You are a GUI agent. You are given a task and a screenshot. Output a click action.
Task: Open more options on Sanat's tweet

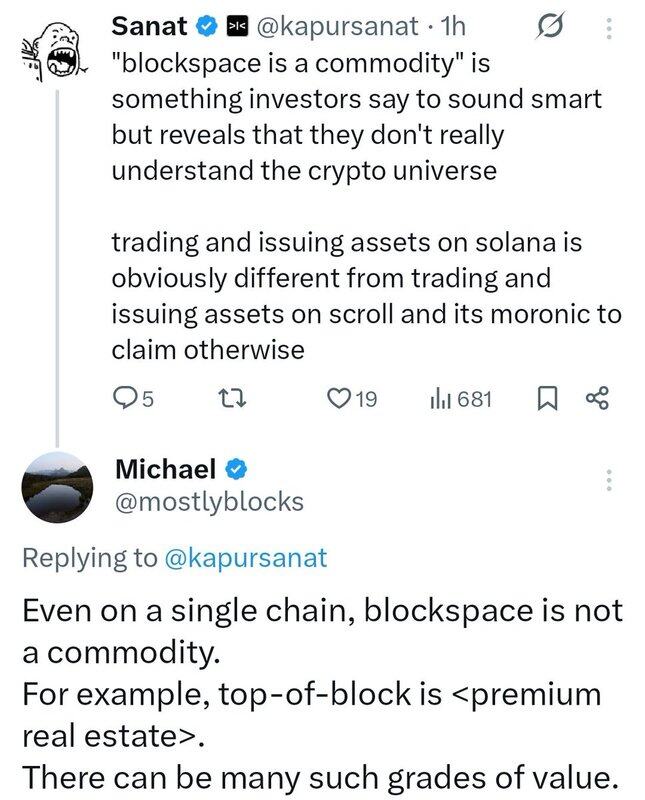(x=609, y=29)
